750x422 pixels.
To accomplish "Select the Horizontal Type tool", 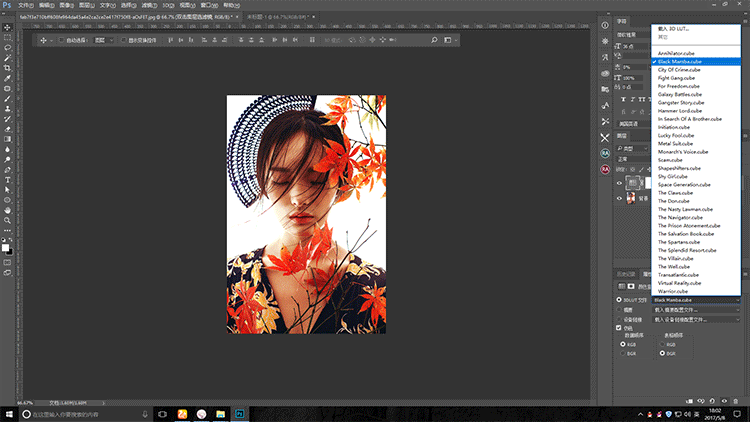I will coord(7,180).
